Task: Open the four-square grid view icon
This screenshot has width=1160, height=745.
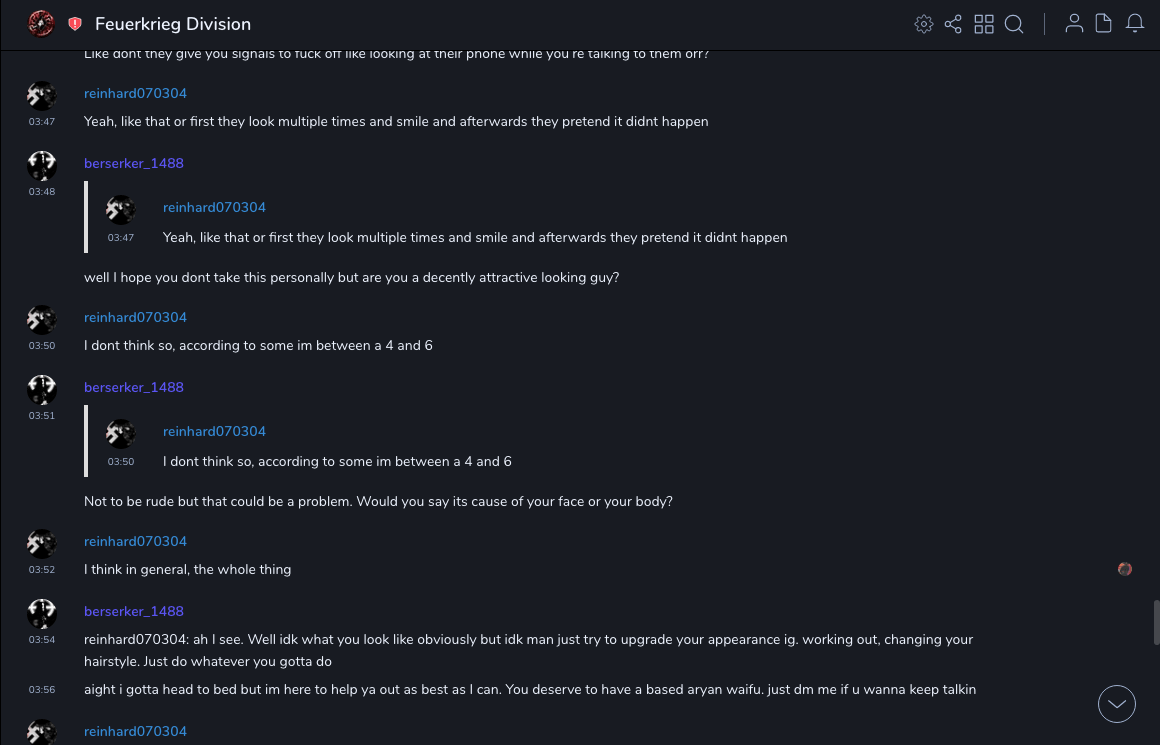Action: pyautogui.click(x=984, y=24)
